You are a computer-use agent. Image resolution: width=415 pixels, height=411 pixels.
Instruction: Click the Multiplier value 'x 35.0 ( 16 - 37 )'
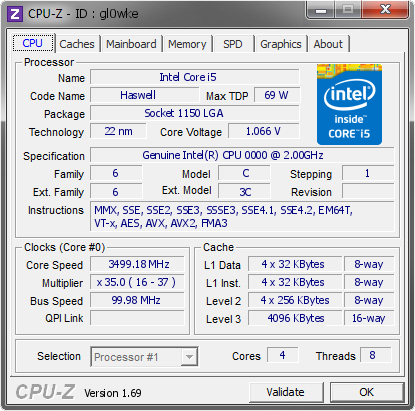coord(137,282)
